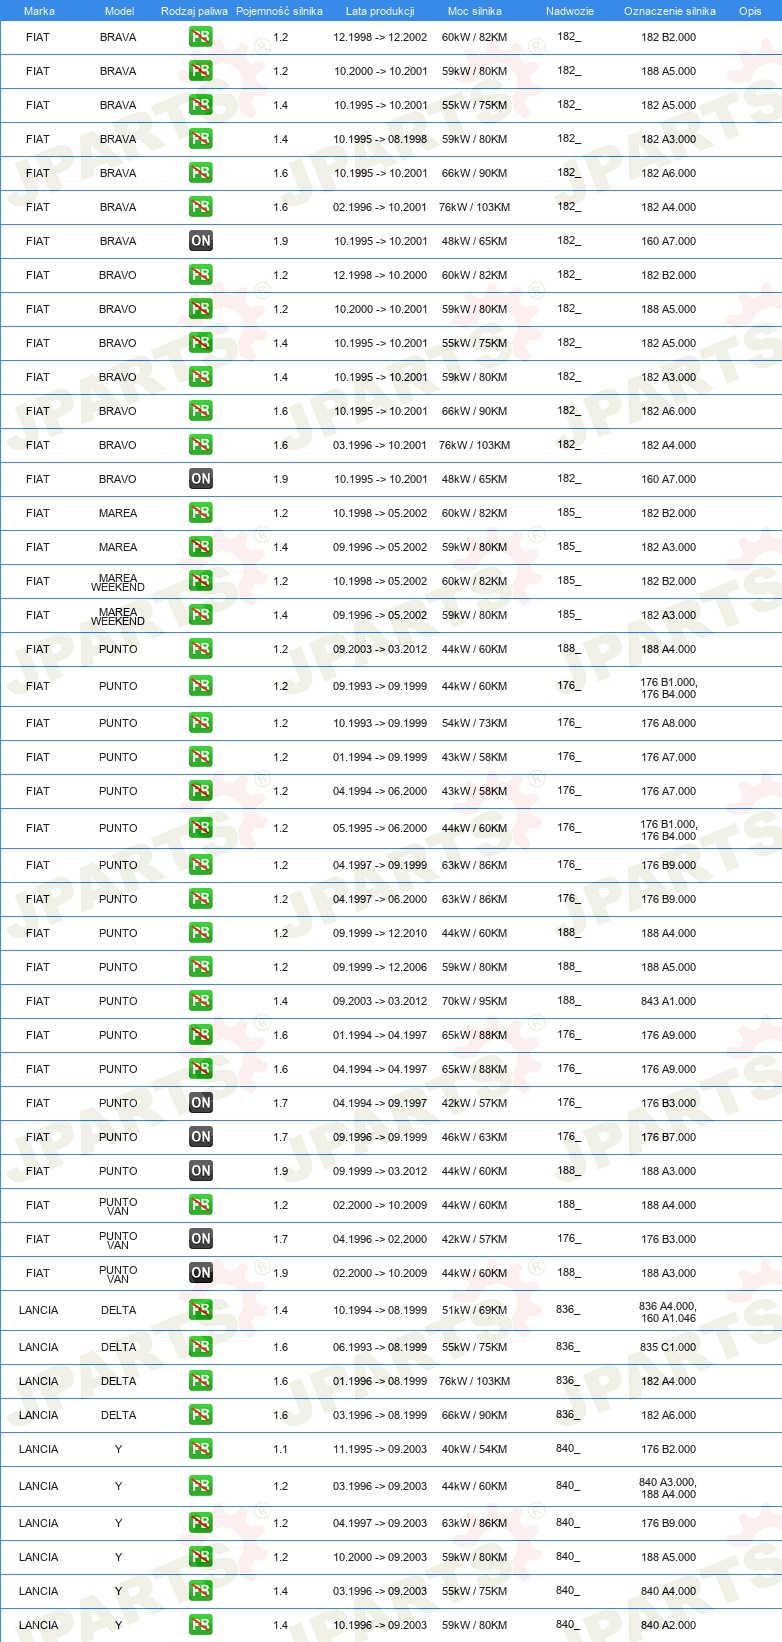Select engine code 843 A1.000
This screenshot has width=782, height=1642.
tap(669, 1001)
